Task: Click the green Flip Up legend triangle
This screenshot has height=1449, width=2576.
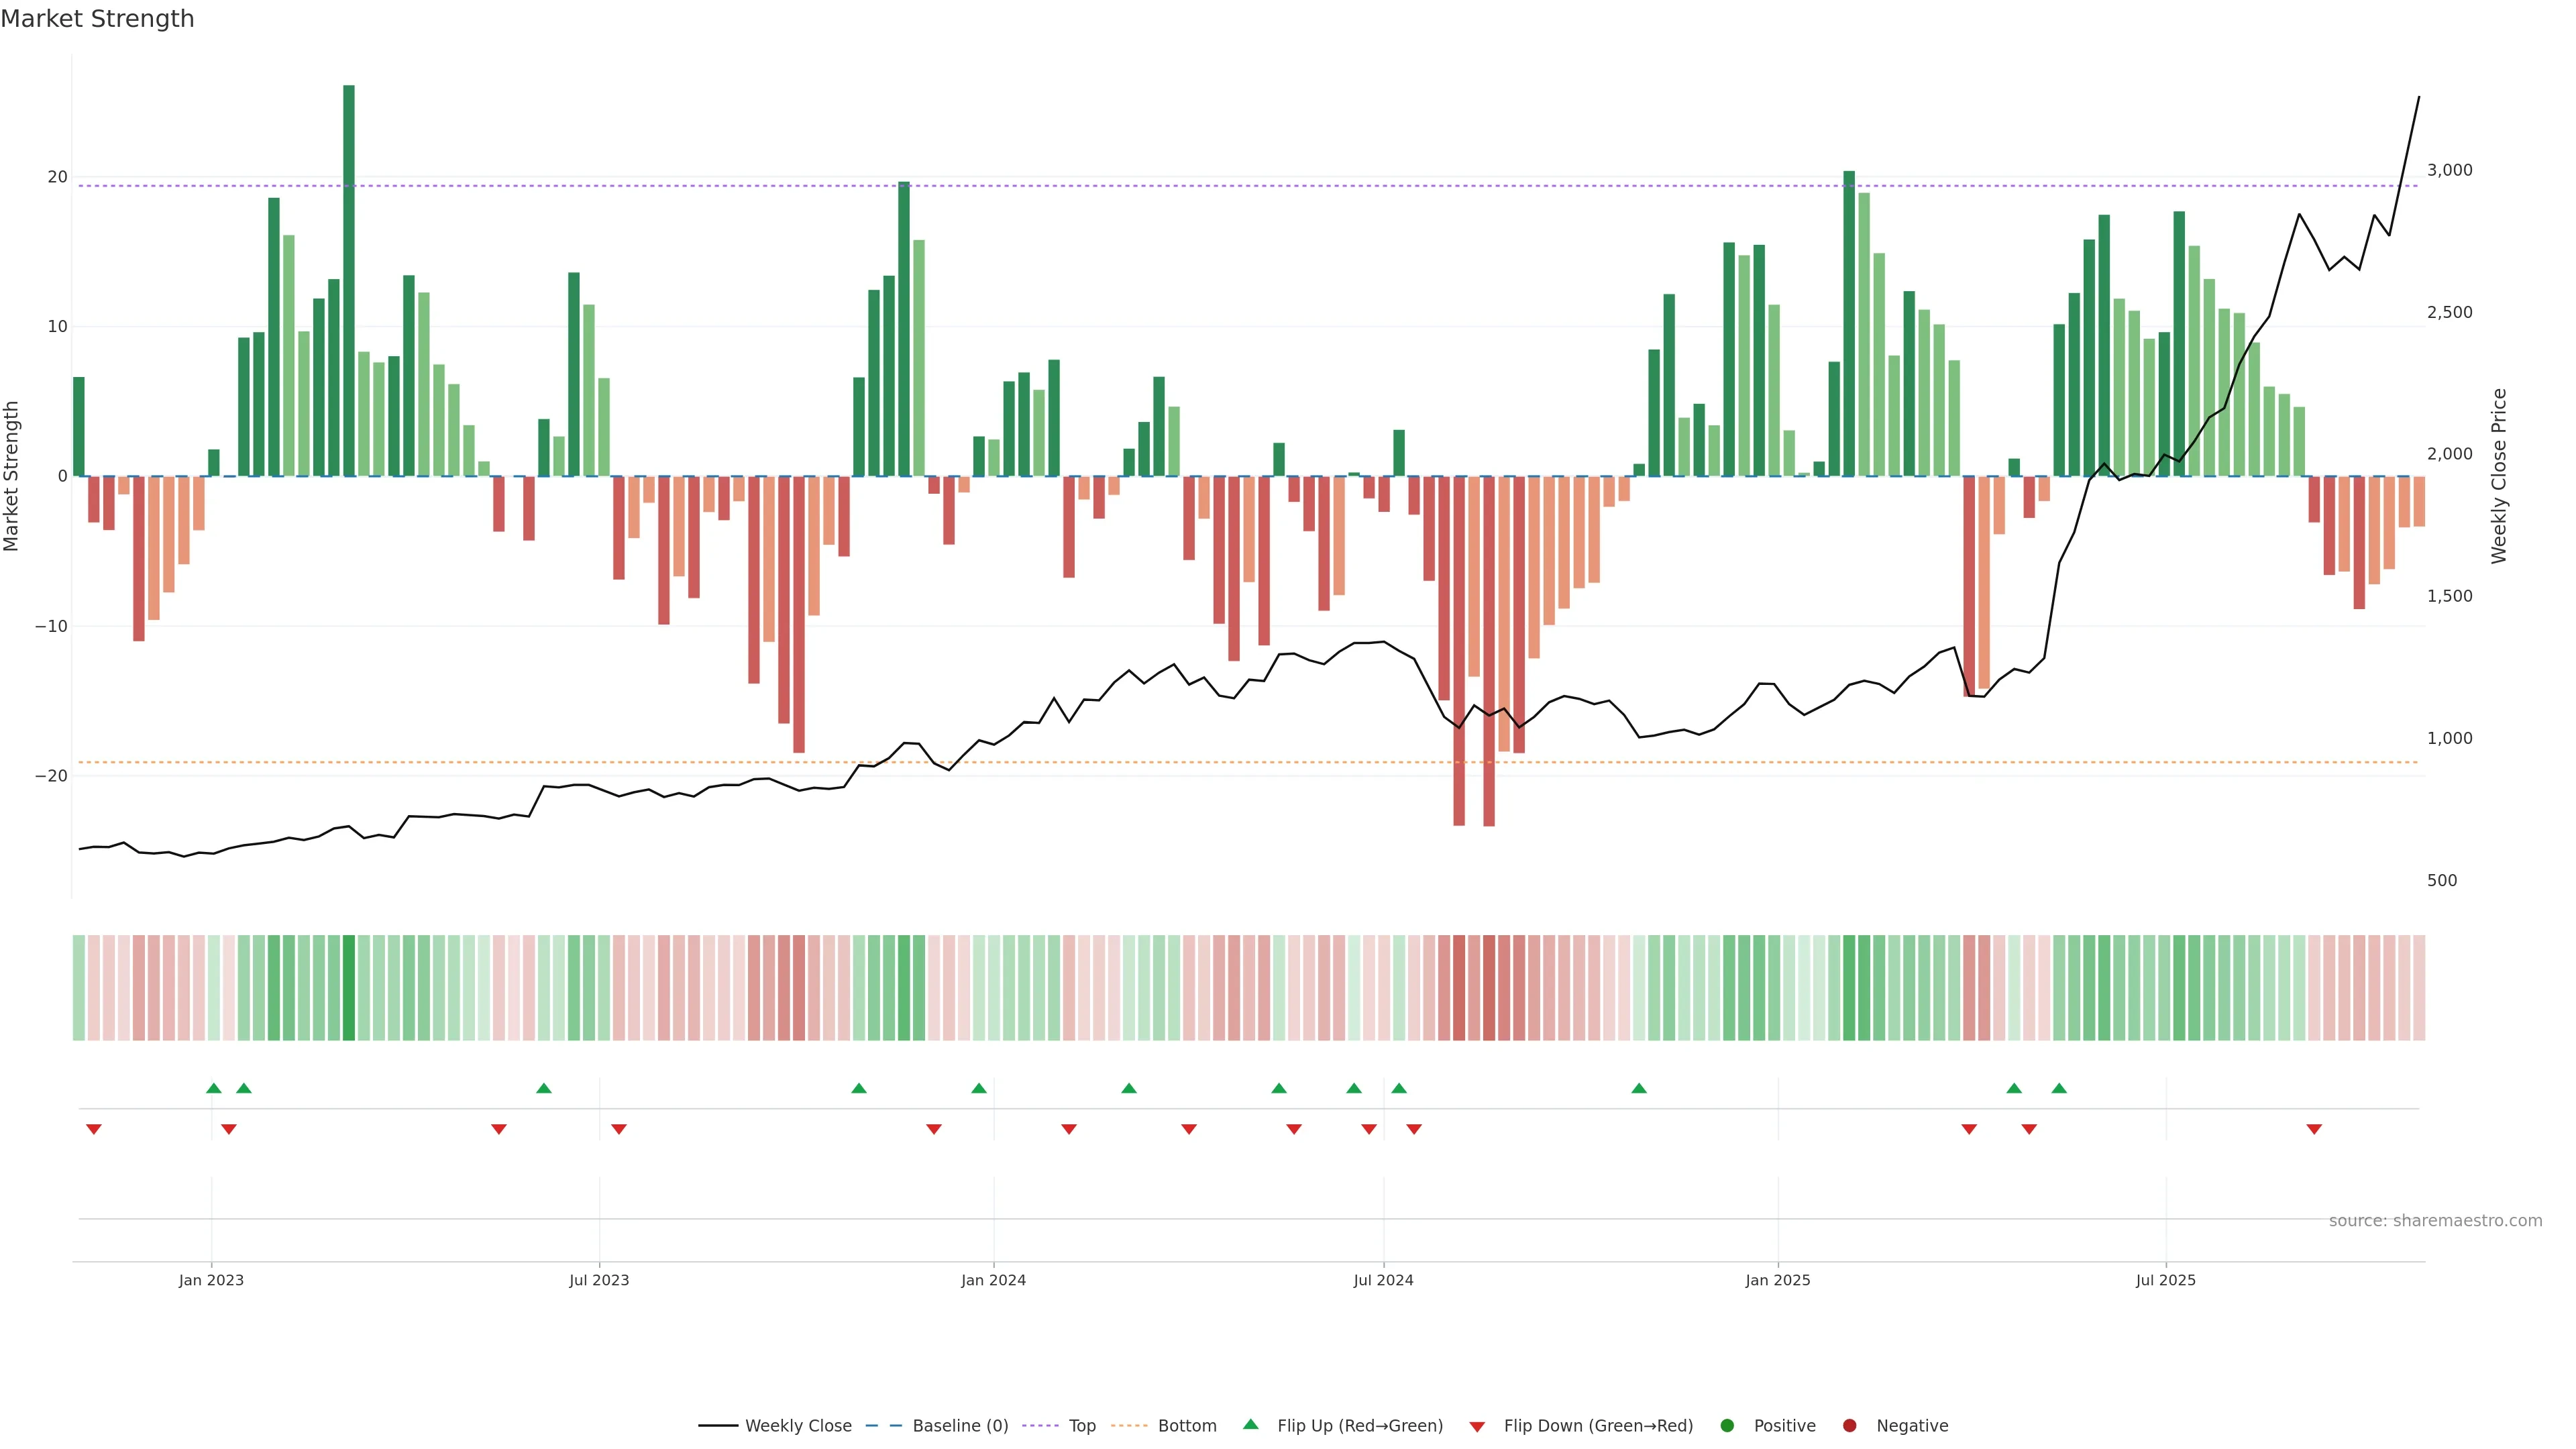Action: click(1250, 1424)
